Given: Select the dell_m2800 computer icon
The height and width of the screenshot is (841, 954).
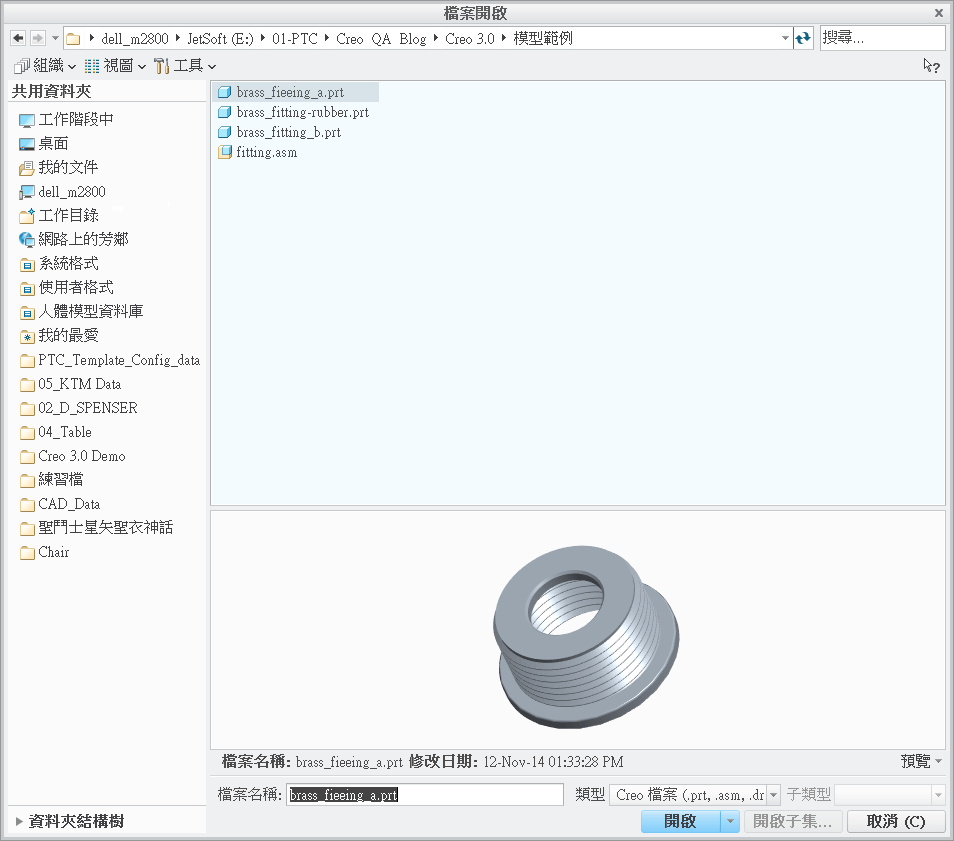Looking at the screenshot, I should tap(27, 191).
